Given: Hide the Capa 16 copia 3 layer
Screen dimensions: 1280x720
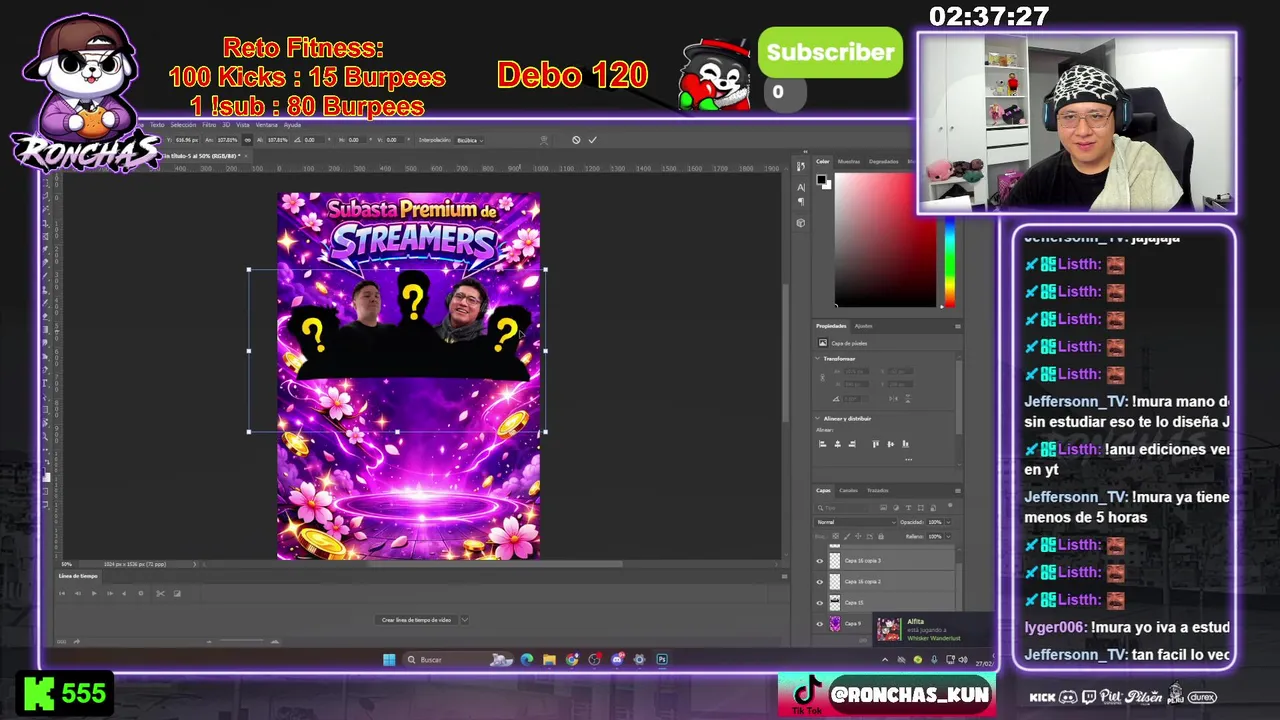Looking at the screenshot, I should pyautogui.click(x=820, y=561).
